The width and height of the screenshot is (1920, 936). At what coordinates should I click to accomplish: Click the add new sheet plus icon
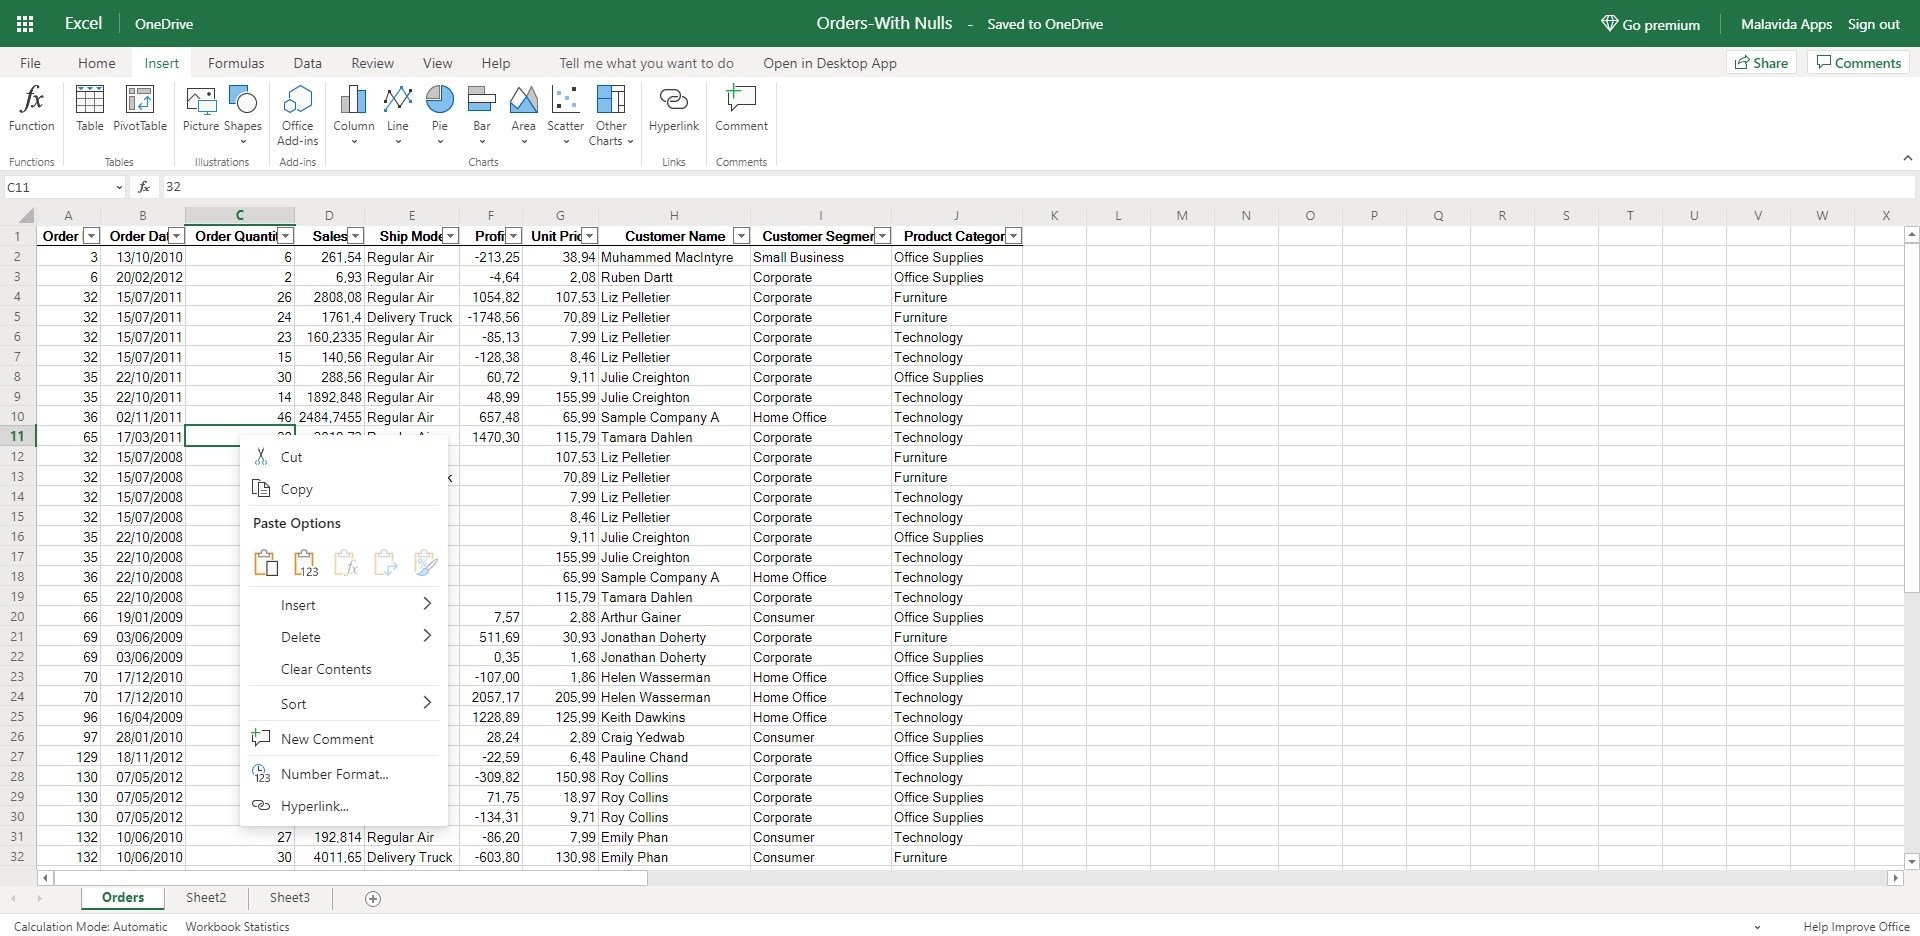[373, 898]
